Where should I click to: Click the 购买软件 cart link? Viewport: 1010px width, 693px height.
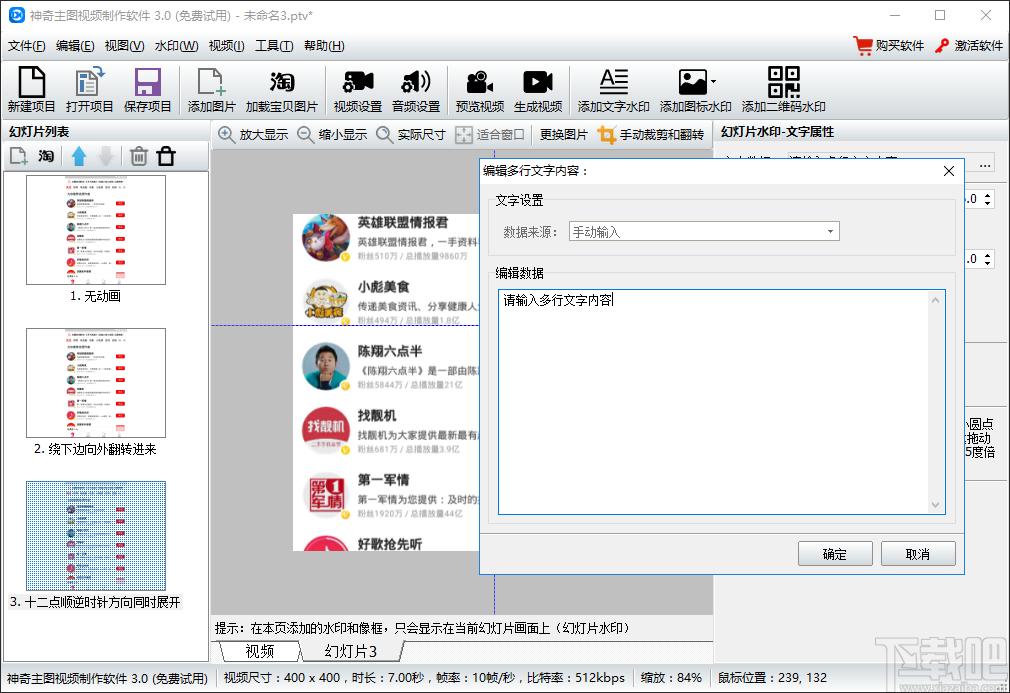pyautogui.click(x=888, y=46)
